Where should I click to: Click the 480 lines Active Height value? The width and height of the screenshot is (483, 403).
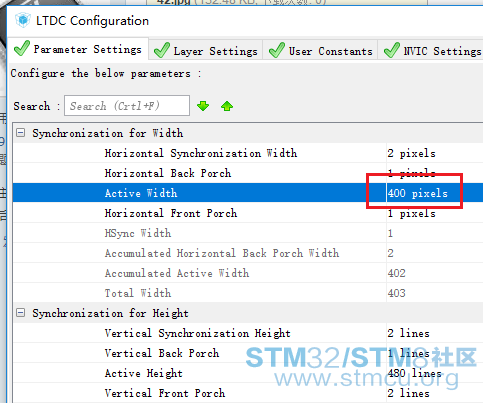click(x=414, y=373)
